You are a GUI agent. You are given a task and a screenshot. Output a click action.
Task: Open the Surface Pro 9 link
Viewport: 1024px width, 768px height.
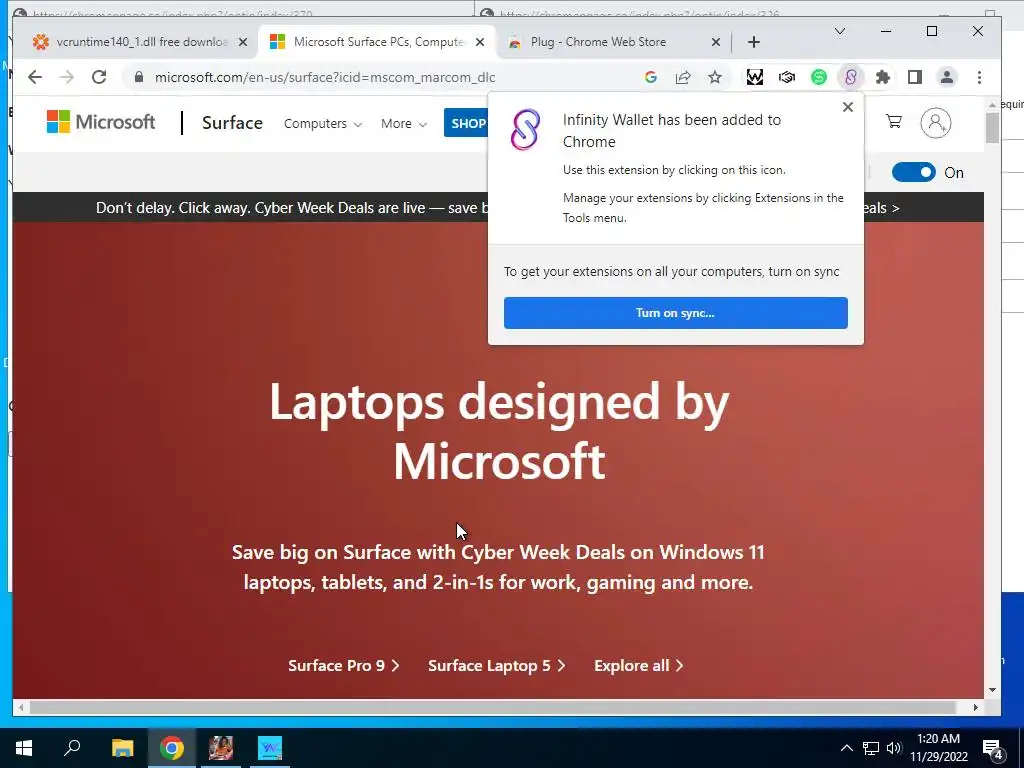[344, 665]
